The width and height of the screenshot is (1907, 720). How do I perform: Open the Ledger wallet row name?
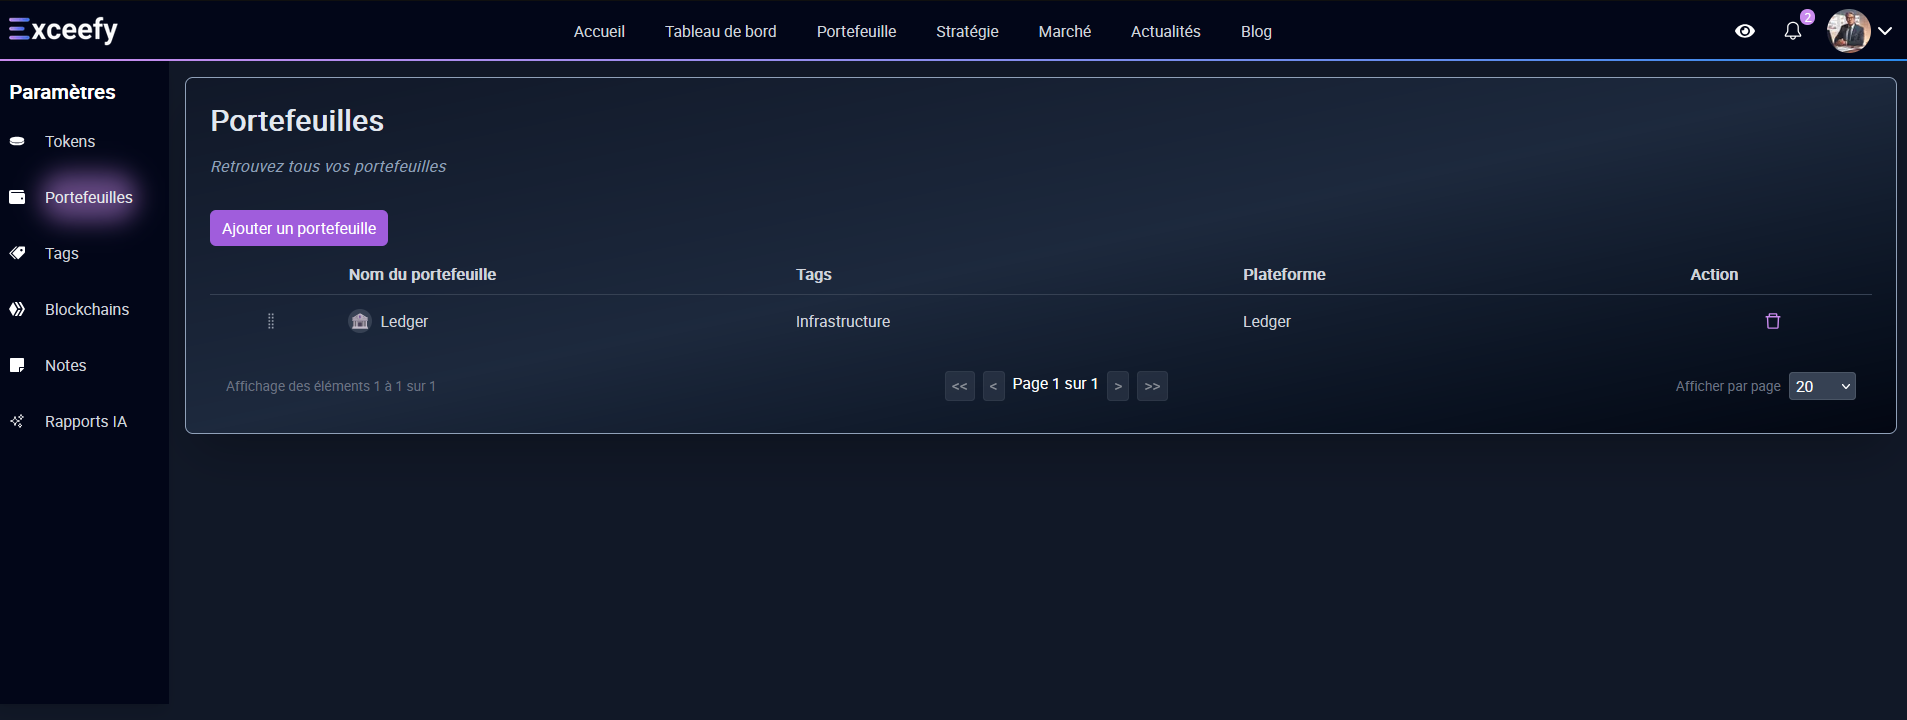(x=404, y=322)
